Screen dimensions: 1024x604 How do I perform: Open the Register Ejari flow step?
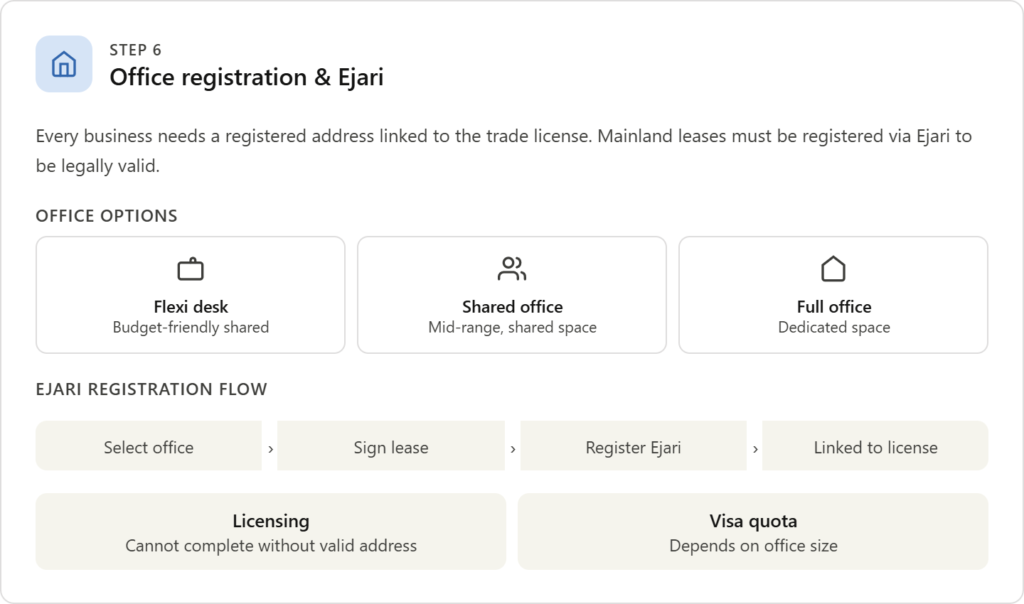(633, 447)
